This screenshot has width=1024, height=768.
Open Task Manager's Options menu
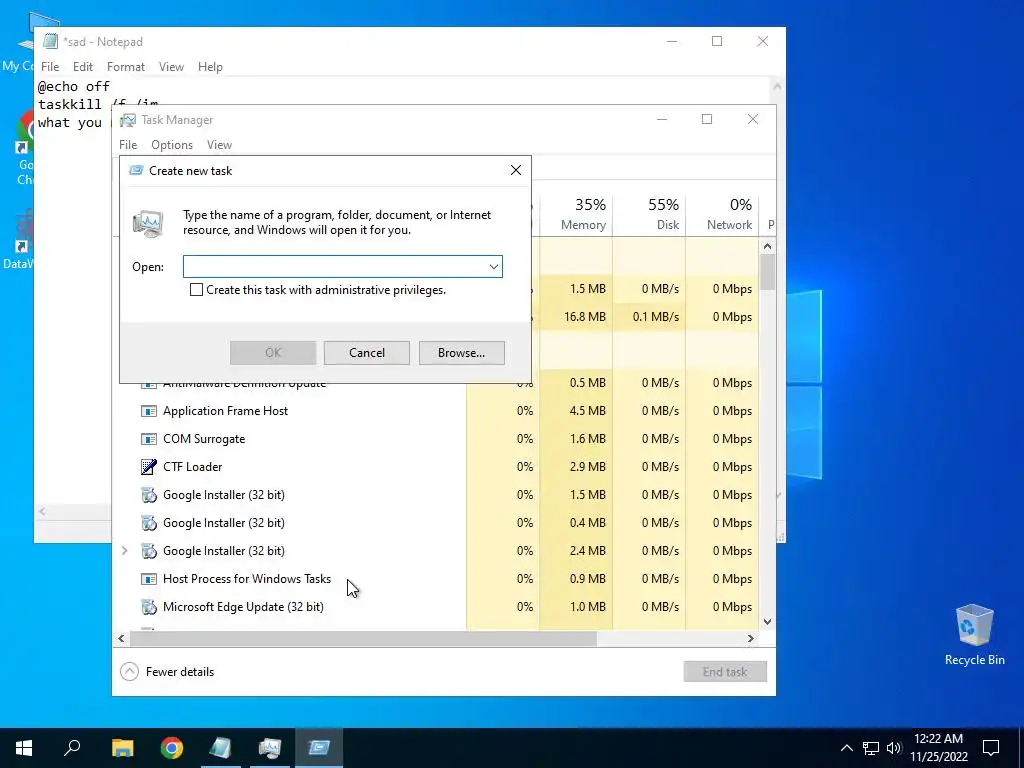[x=172, y=145]
